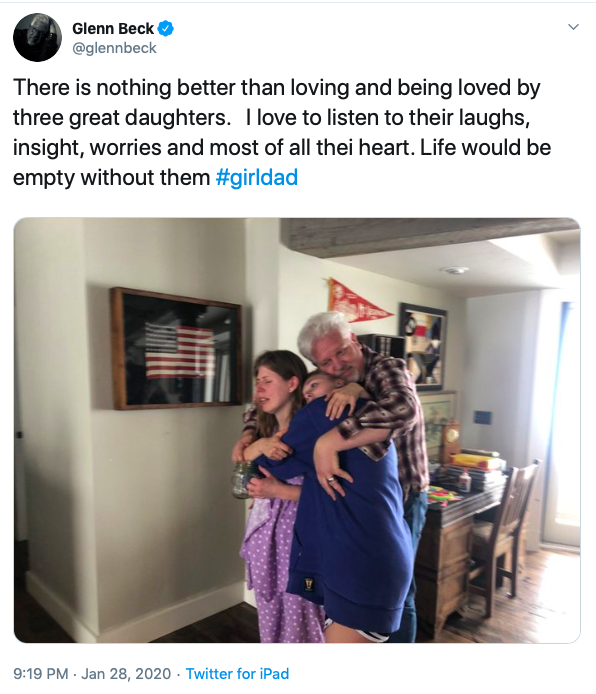Click the blue verified badge
Viewport: 596px width, 694px height.
pos(166,28)
